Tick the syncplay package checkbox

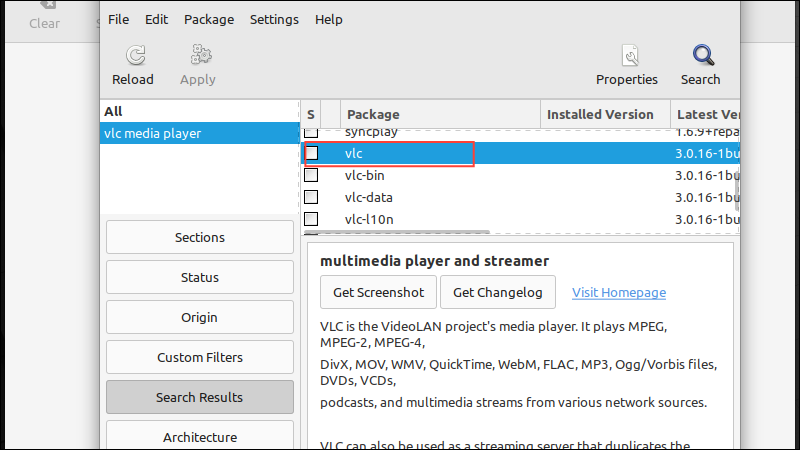(311, 133)
